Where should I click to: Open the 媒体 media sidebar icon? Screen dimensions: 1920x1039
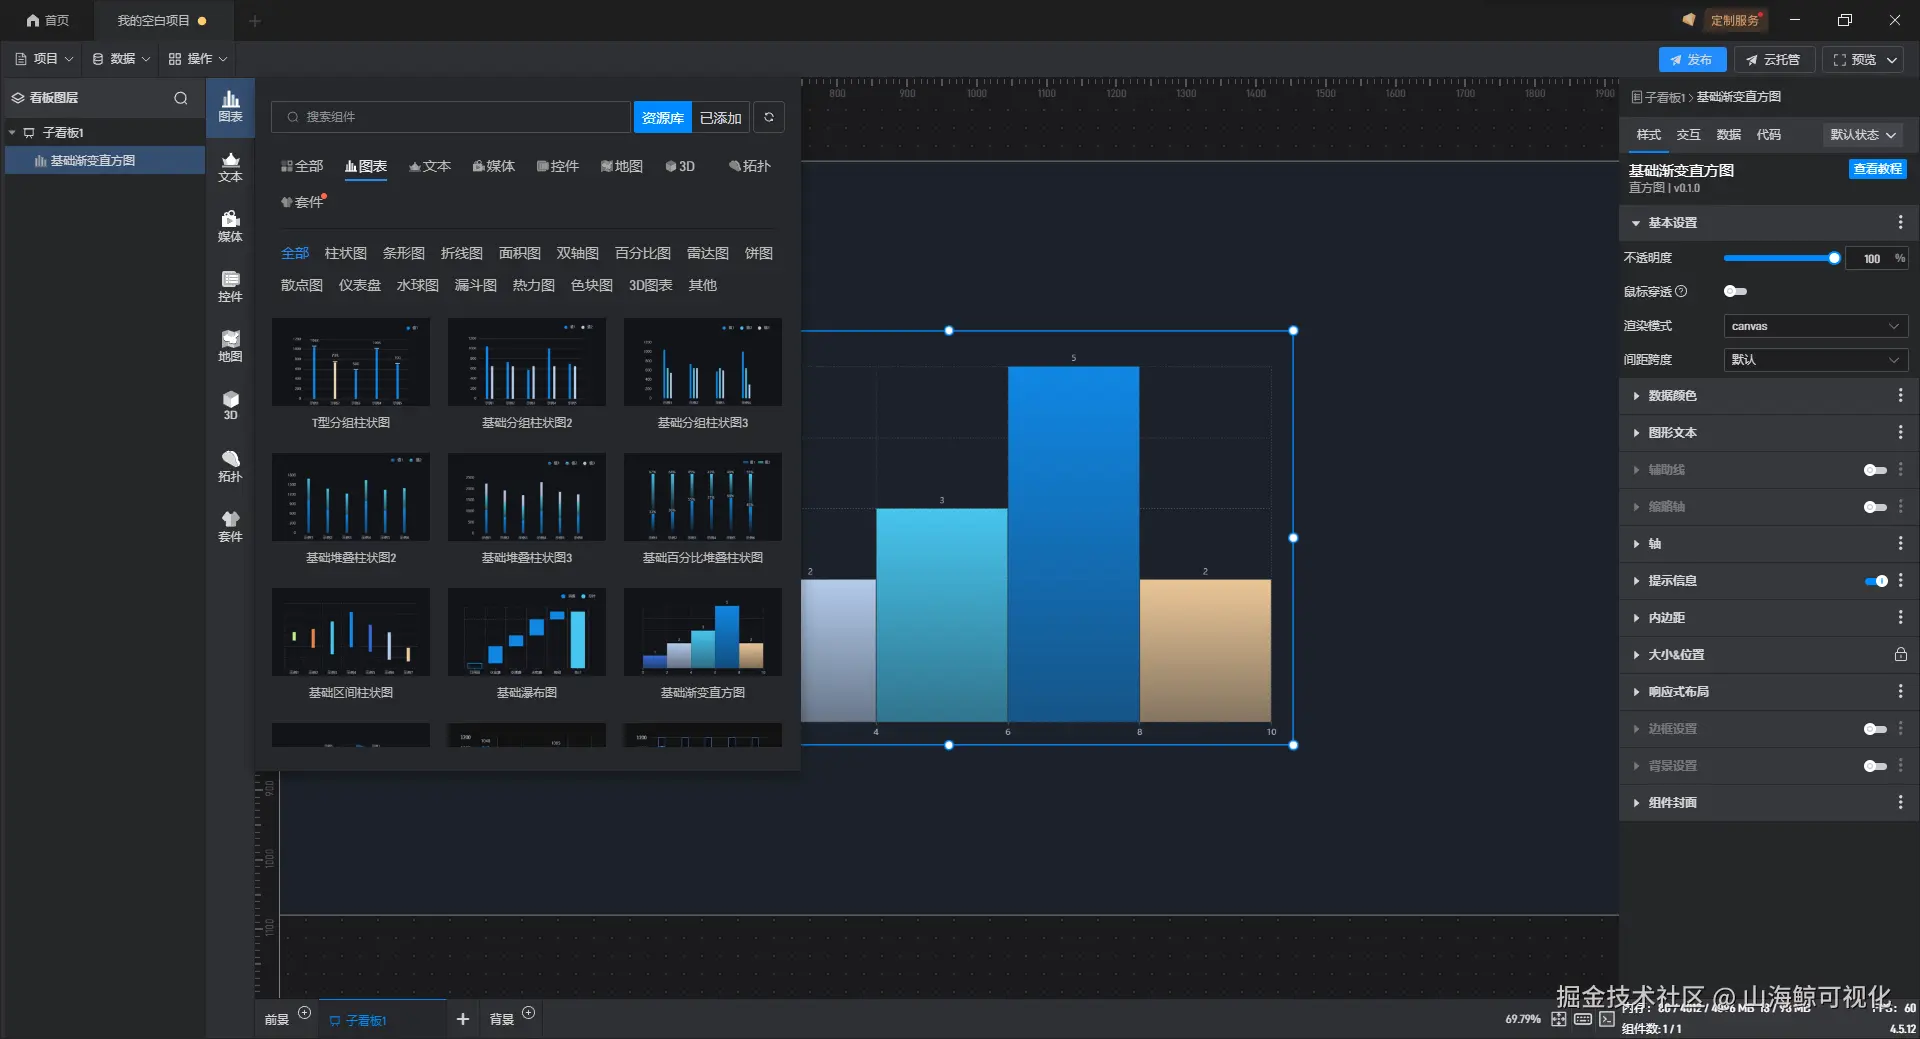230,227
